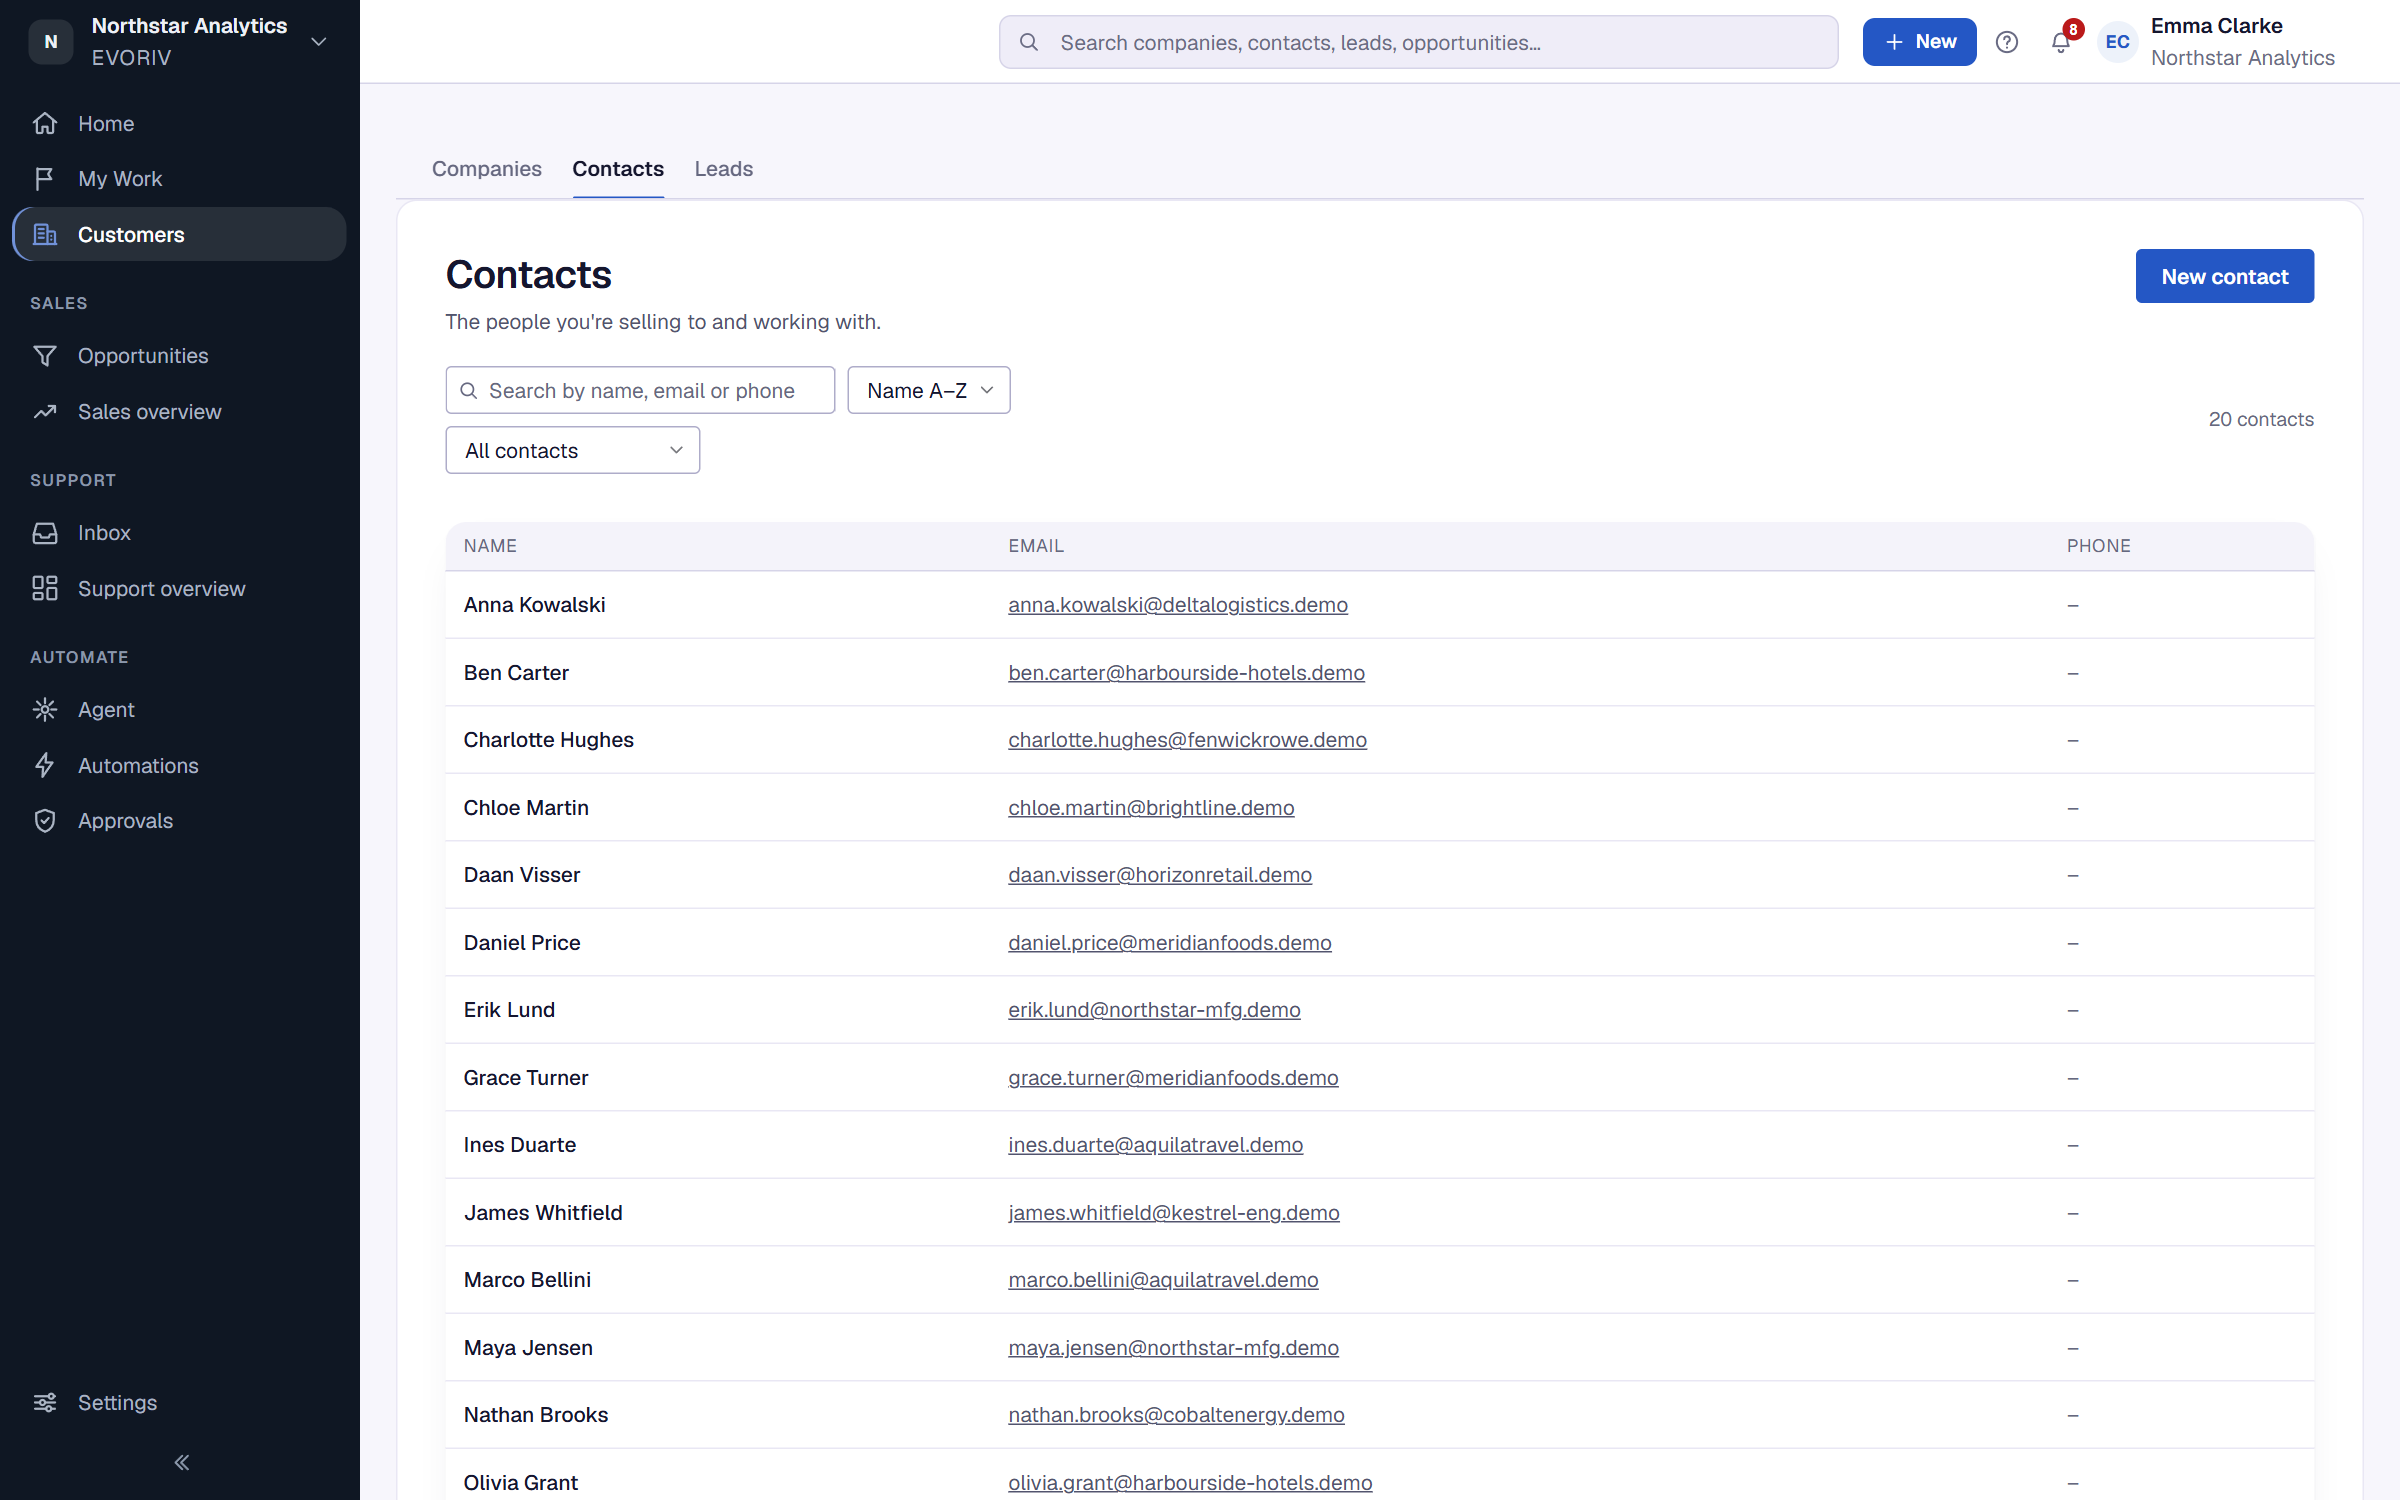This screenshot has width=2400, height=1500.
Task: Open ben.carter@harbourside-hotels.demo email link
Action: click(1186, 673)
